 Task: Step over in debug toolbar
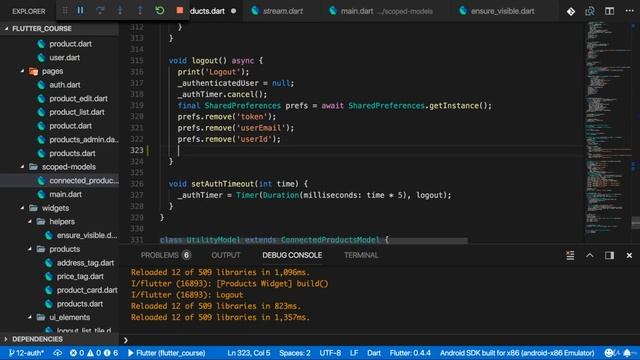(x=100, y=11)
